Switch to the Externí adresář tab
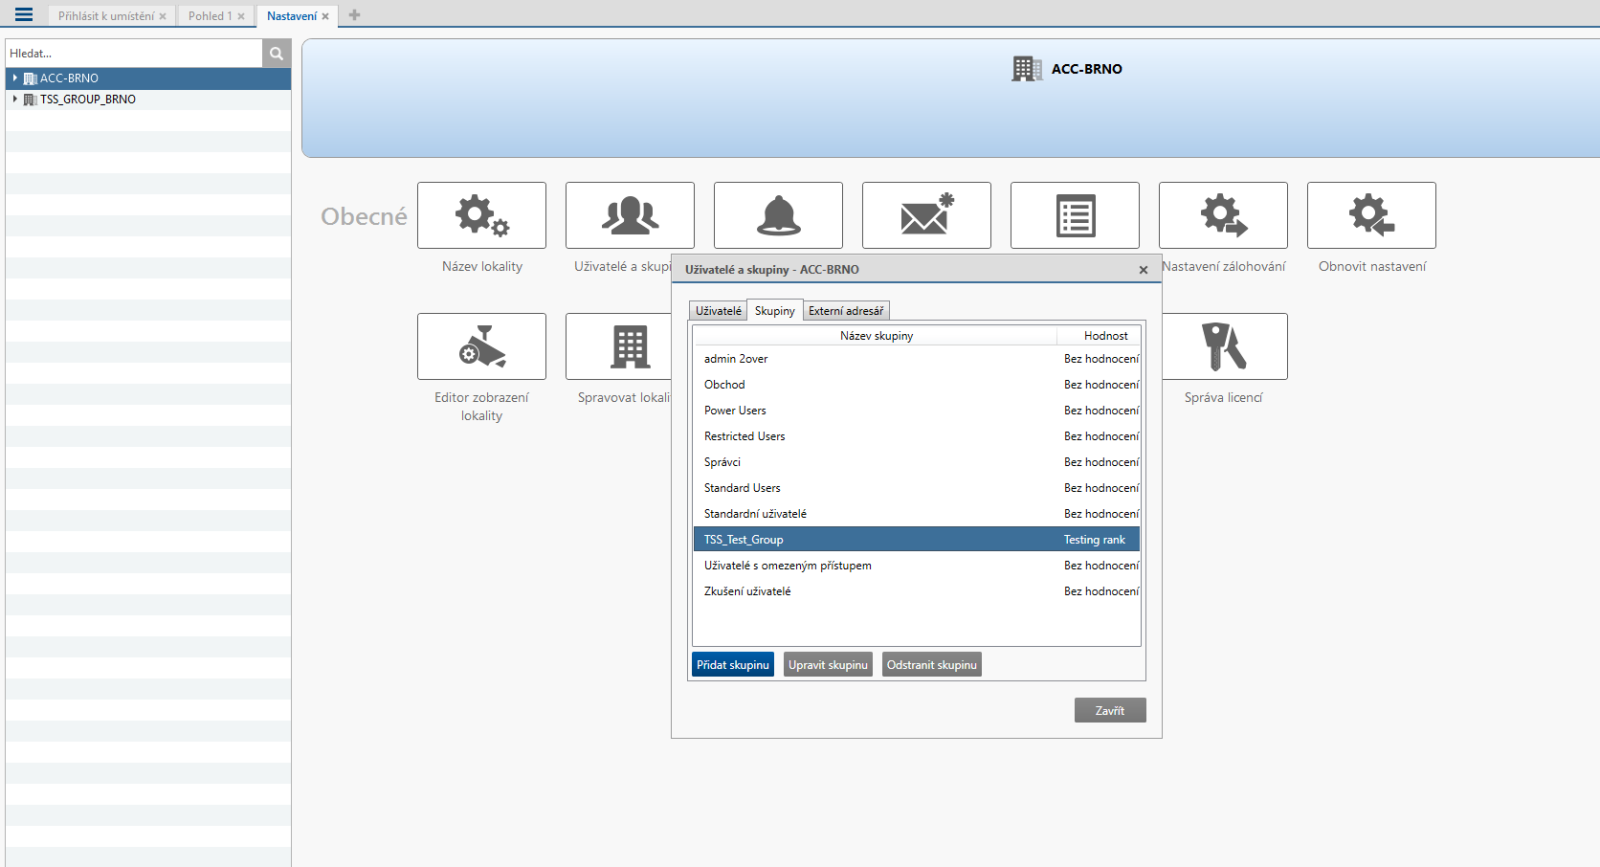1600x867 pixels. click(x=845, y=311)
